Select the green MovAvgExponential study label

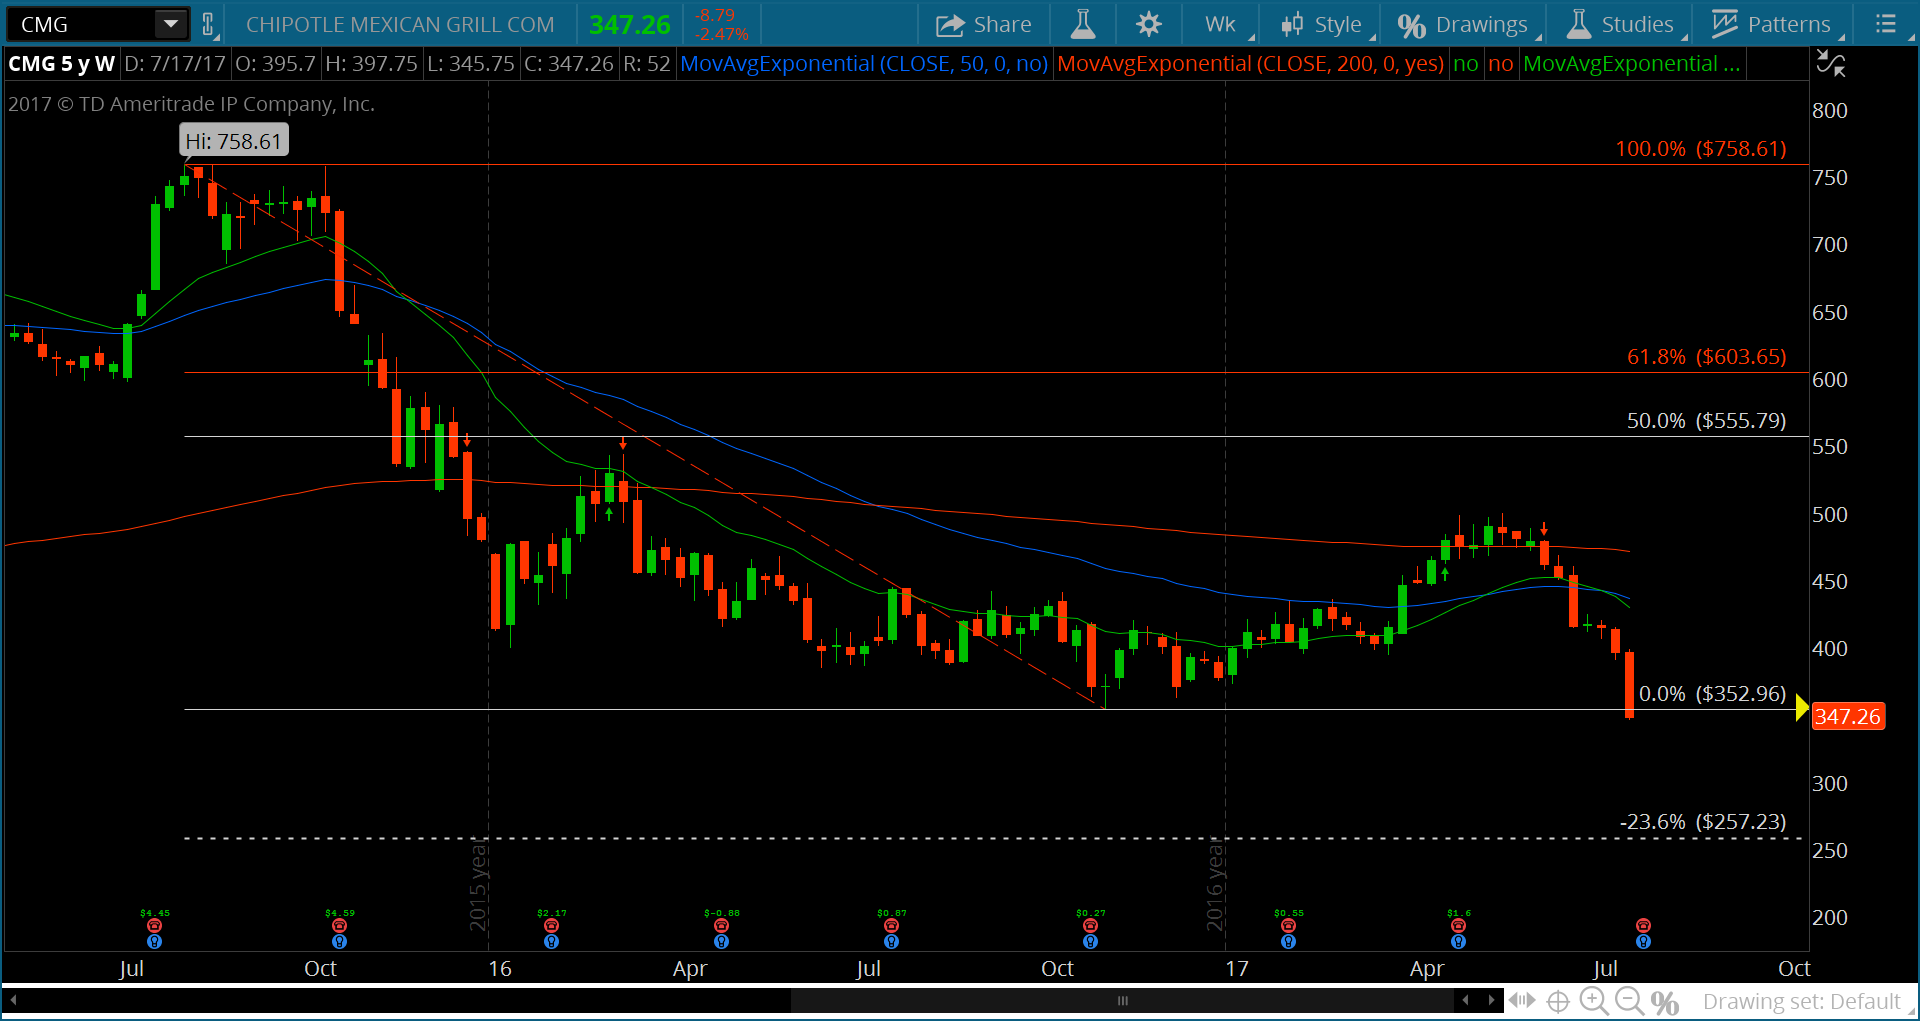tap(1631, 64)
